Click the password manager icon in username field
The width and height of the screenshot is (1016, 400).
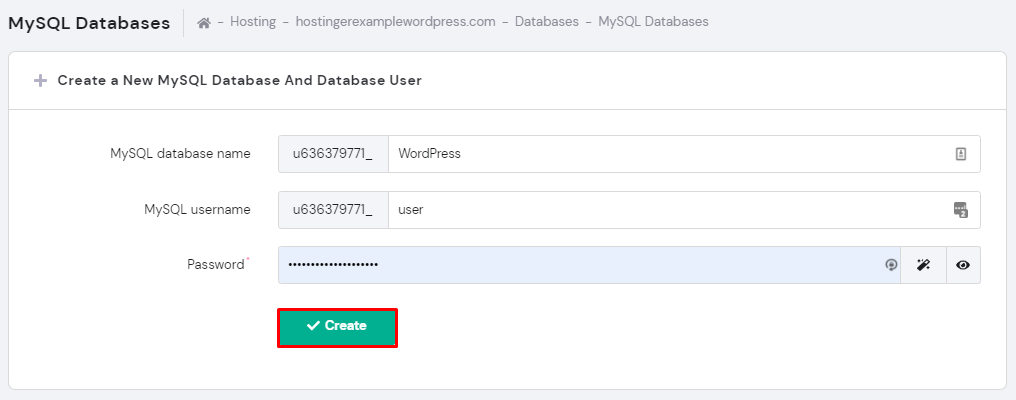pos(961,210)
